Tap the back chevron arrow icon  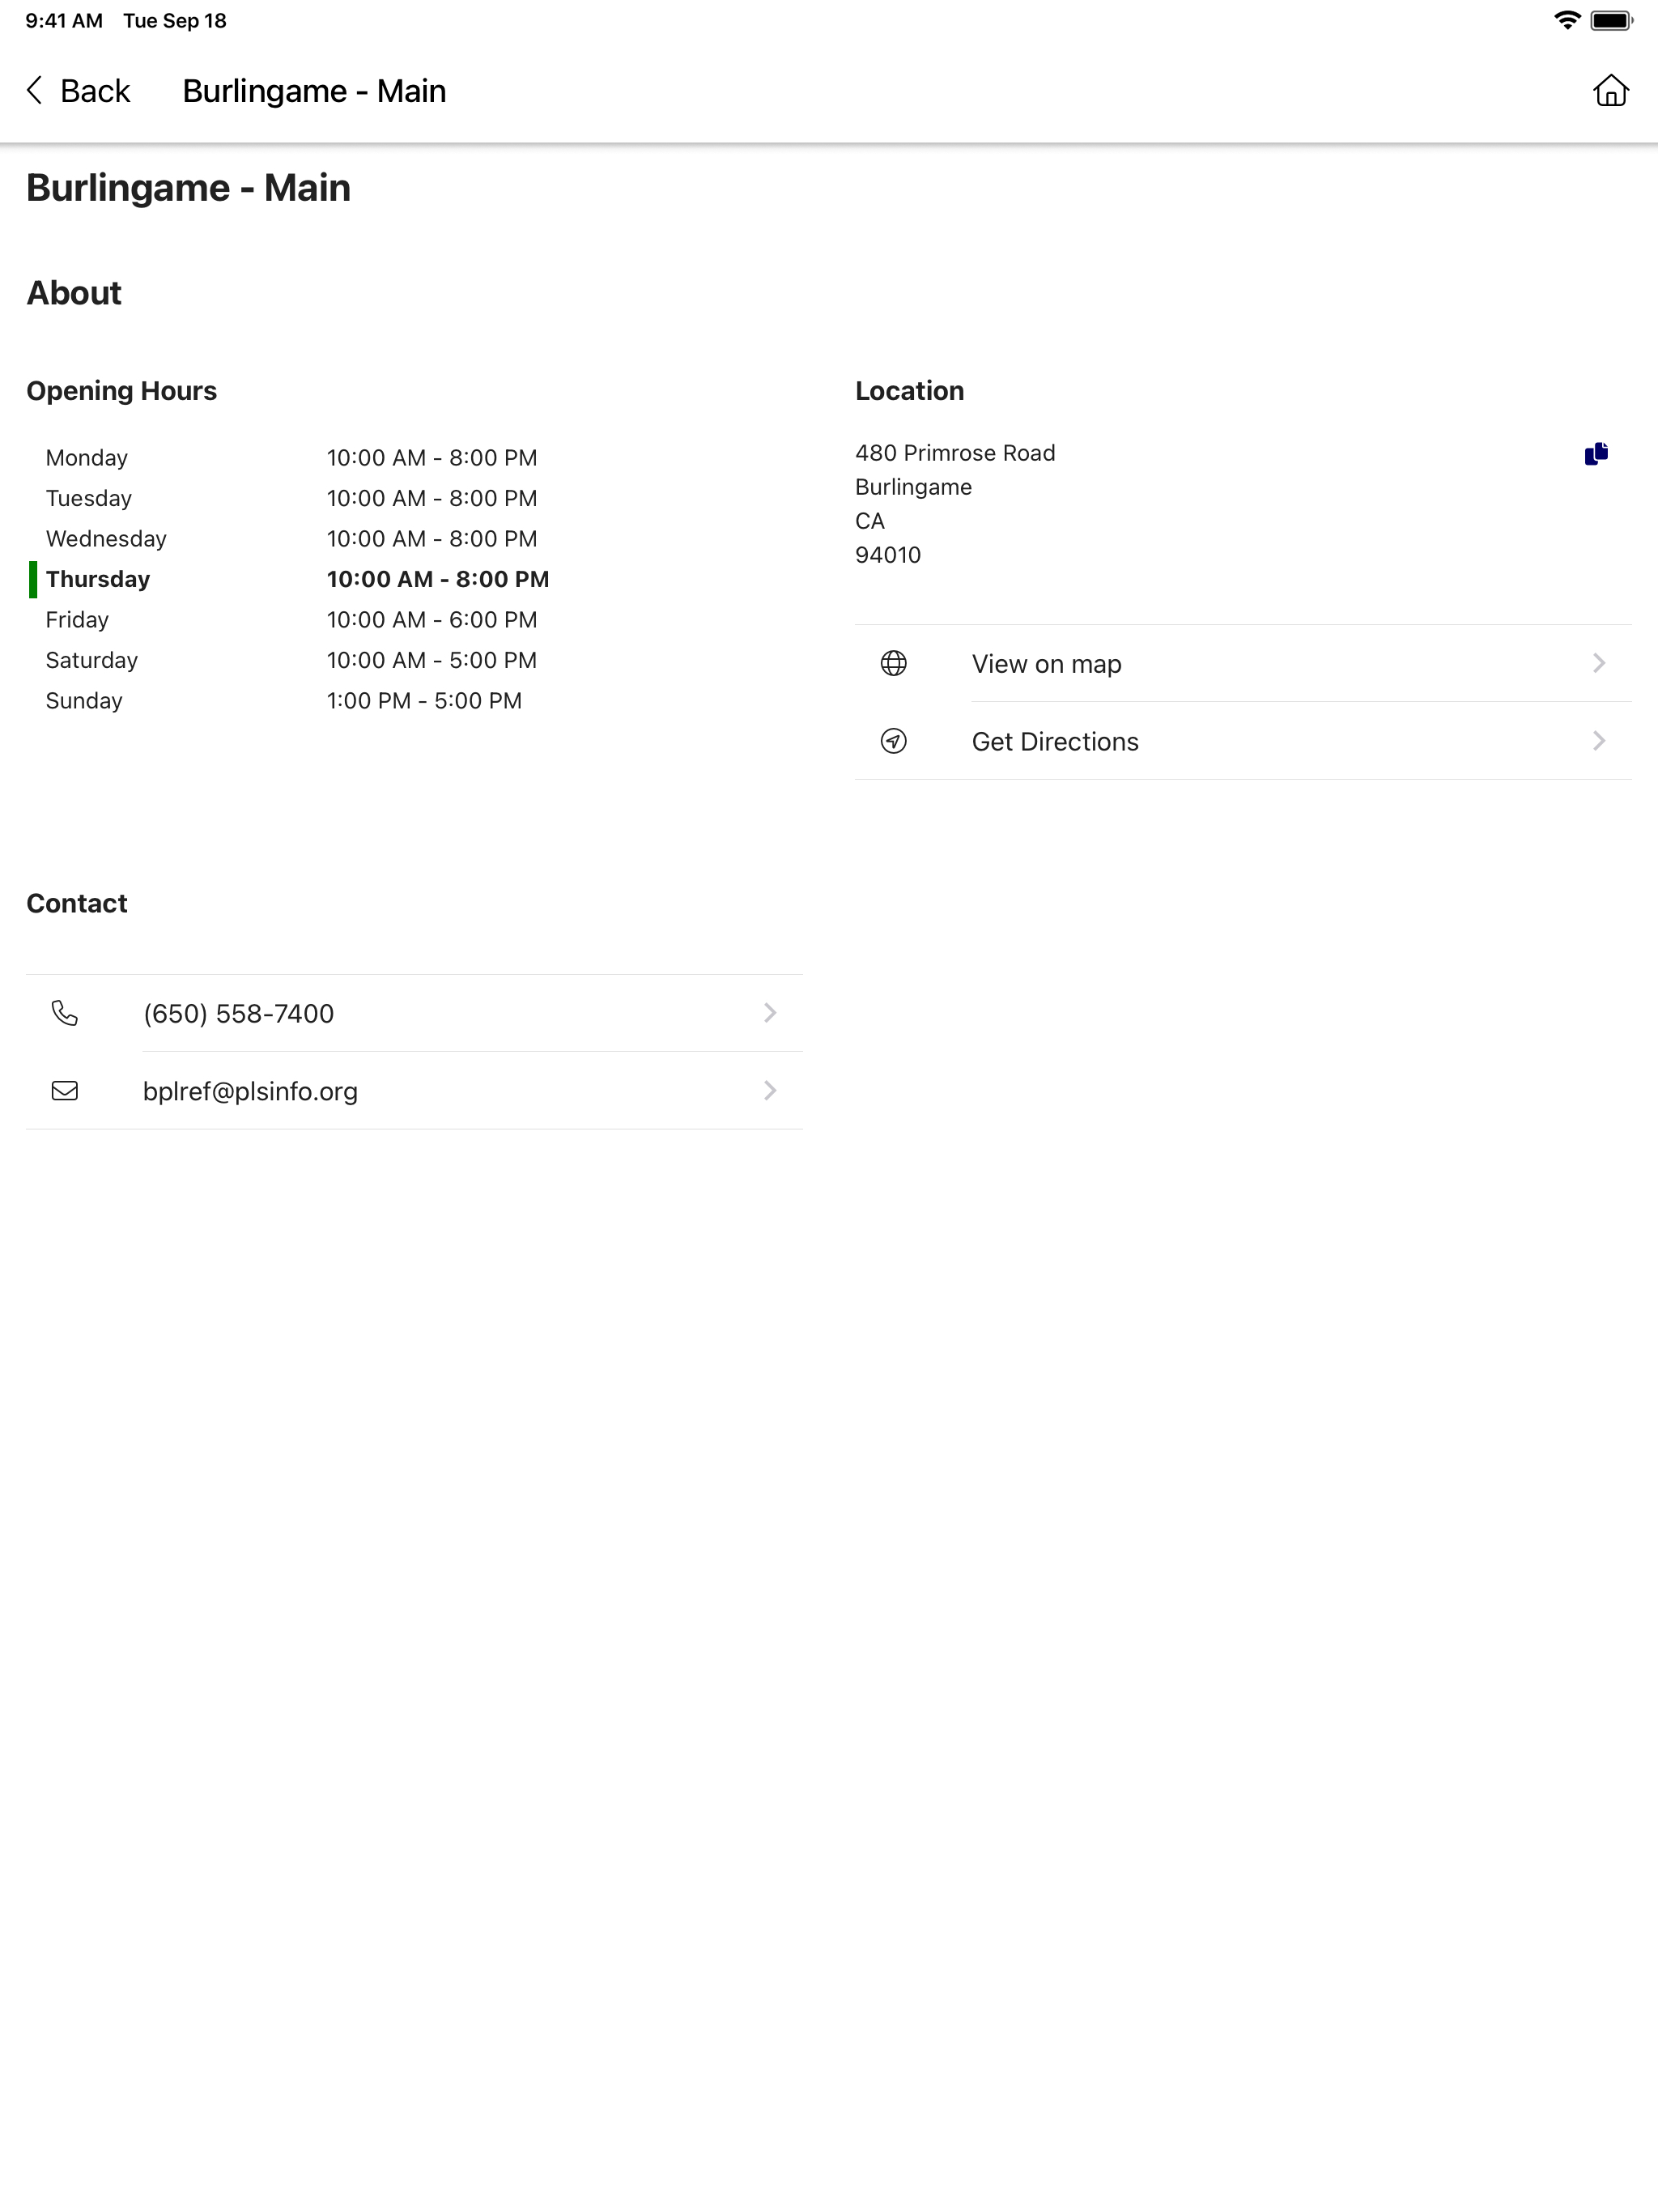(35, 91)
